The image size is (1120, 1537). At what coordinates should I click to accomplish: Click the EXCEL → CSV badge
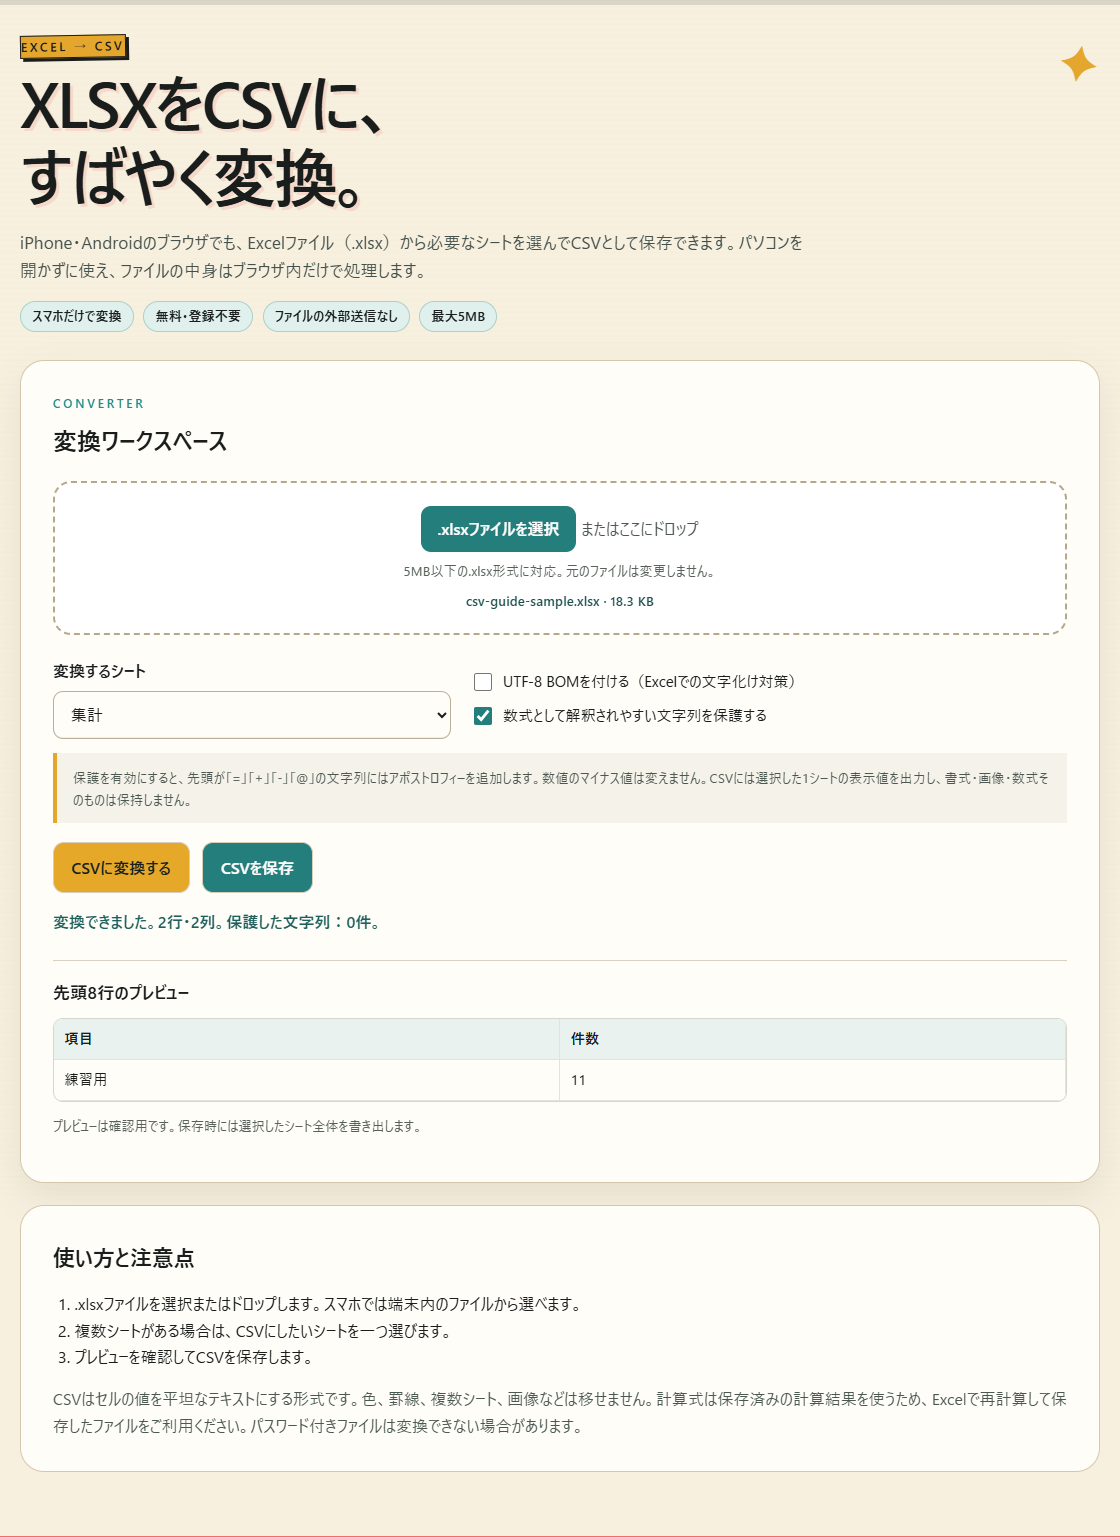click(74, 47)
